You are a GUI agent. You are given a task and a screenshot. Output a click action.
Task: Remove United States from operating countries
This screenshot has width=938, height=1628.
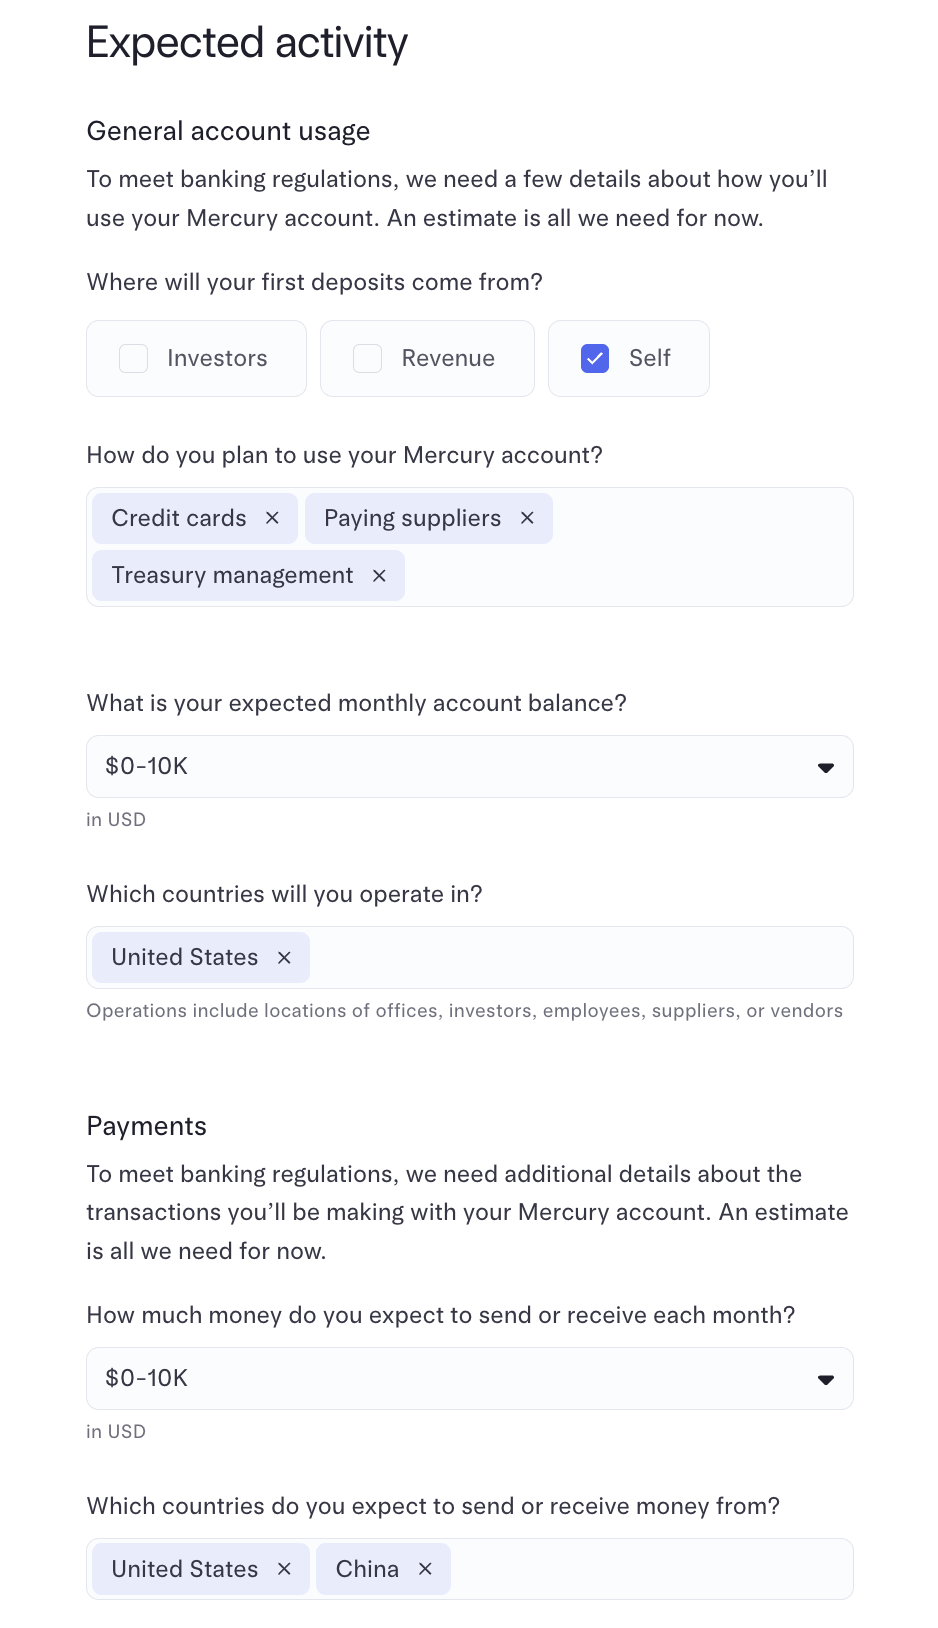coord(284,958)
